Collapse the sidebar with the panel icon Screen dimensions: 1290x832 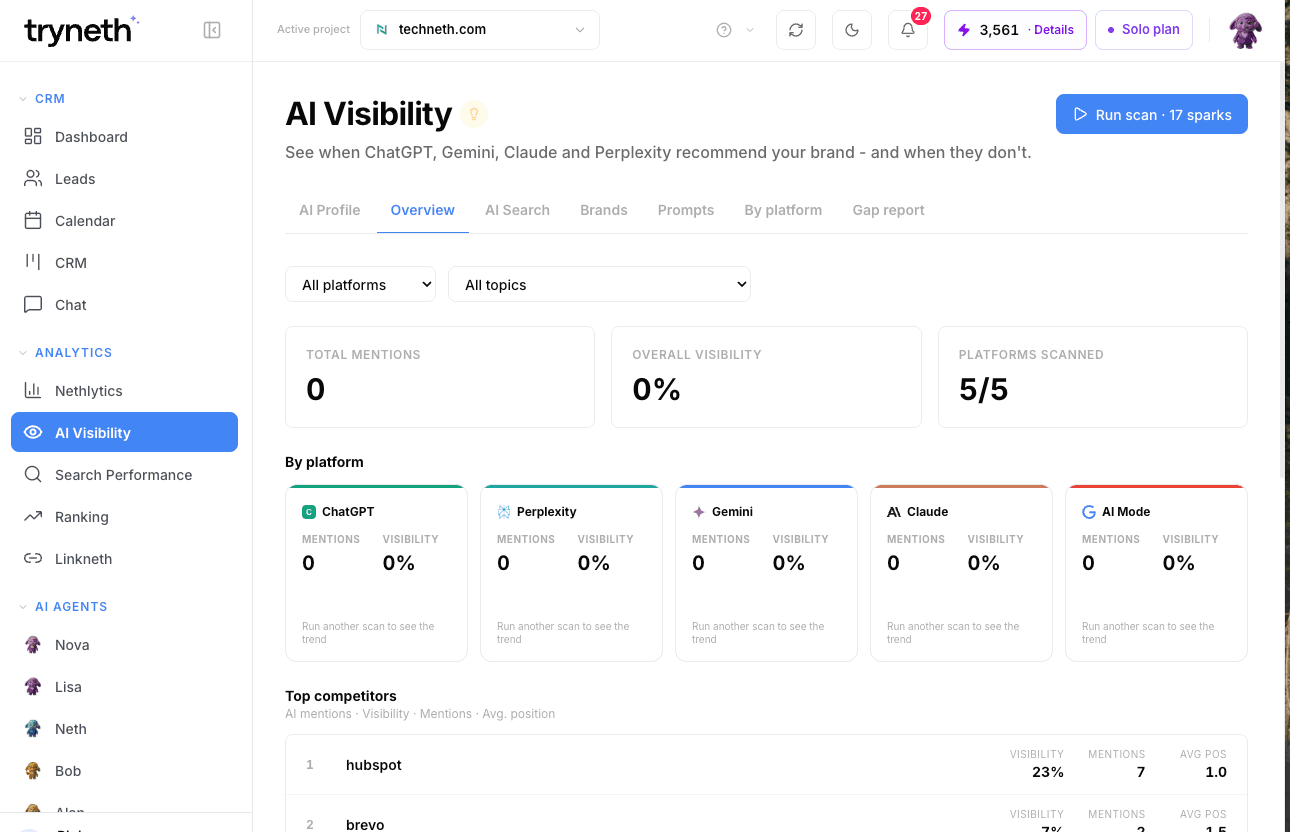212,30
